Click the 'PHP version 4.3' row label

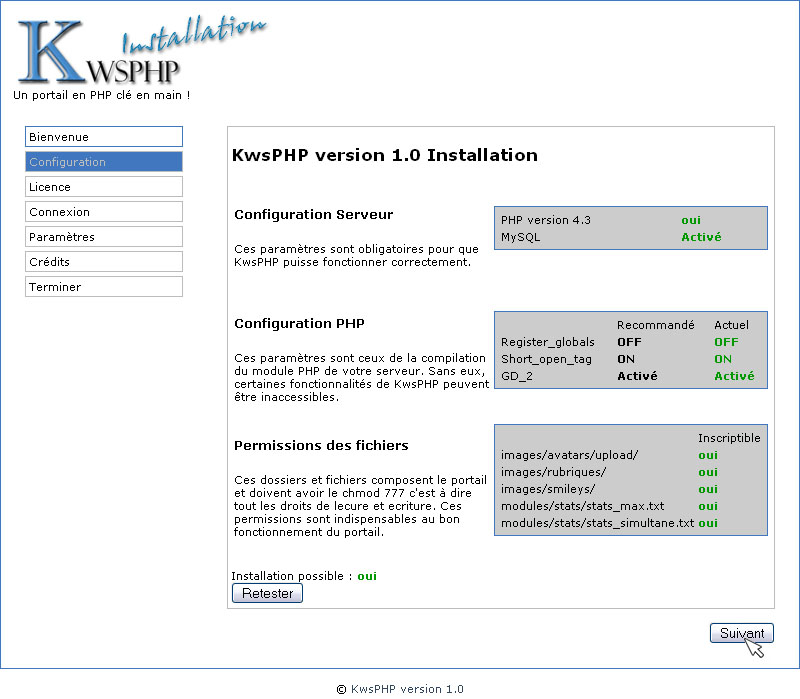(546, 220)
